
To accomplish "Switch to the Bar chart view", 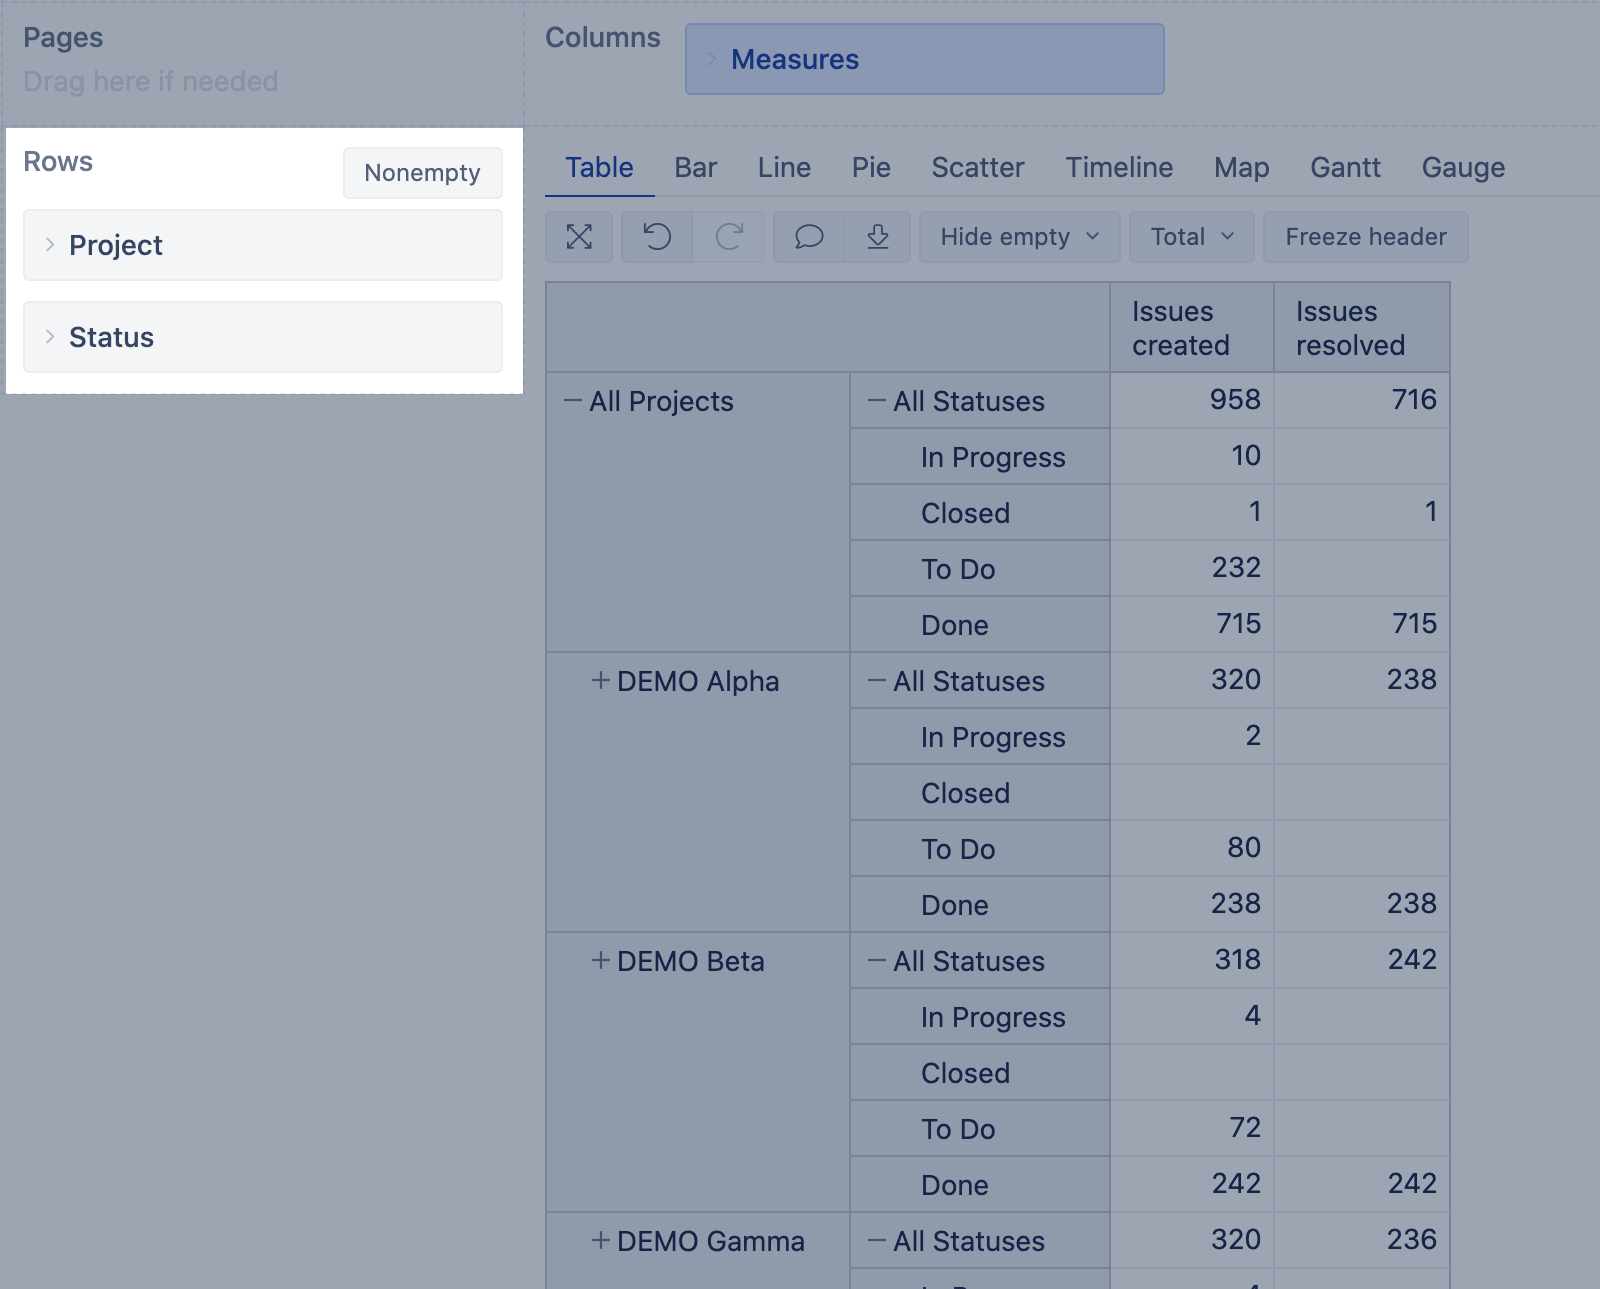I will [695, 167].
